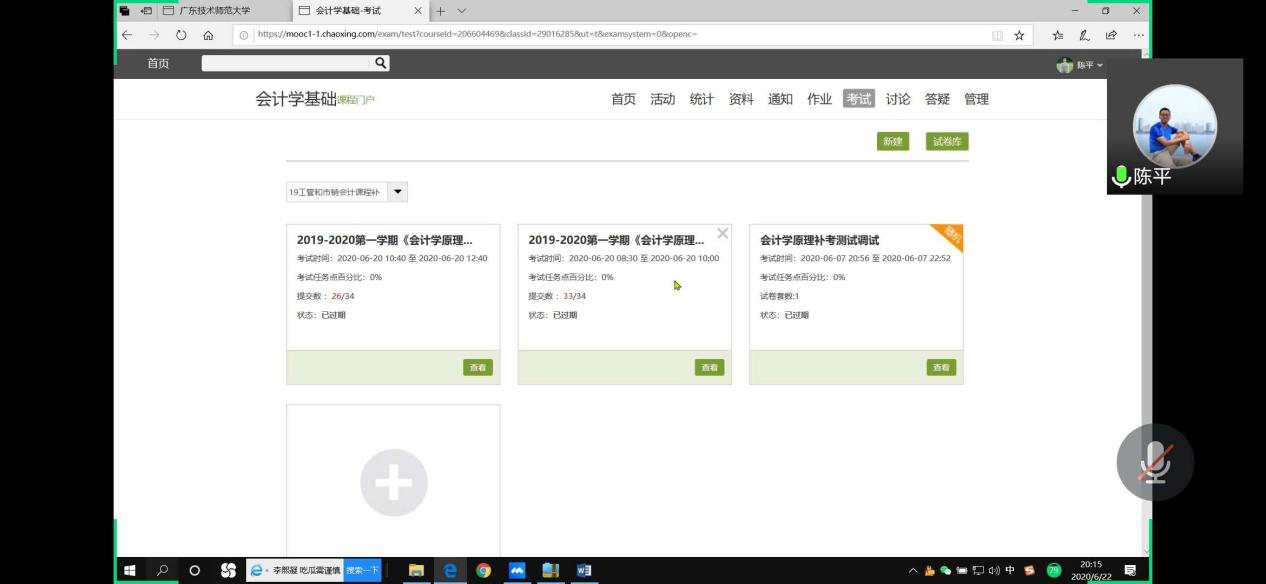The image size is (1266, 584).
Task: Open browser home page via house icon
Action: [x=208, y=35]
